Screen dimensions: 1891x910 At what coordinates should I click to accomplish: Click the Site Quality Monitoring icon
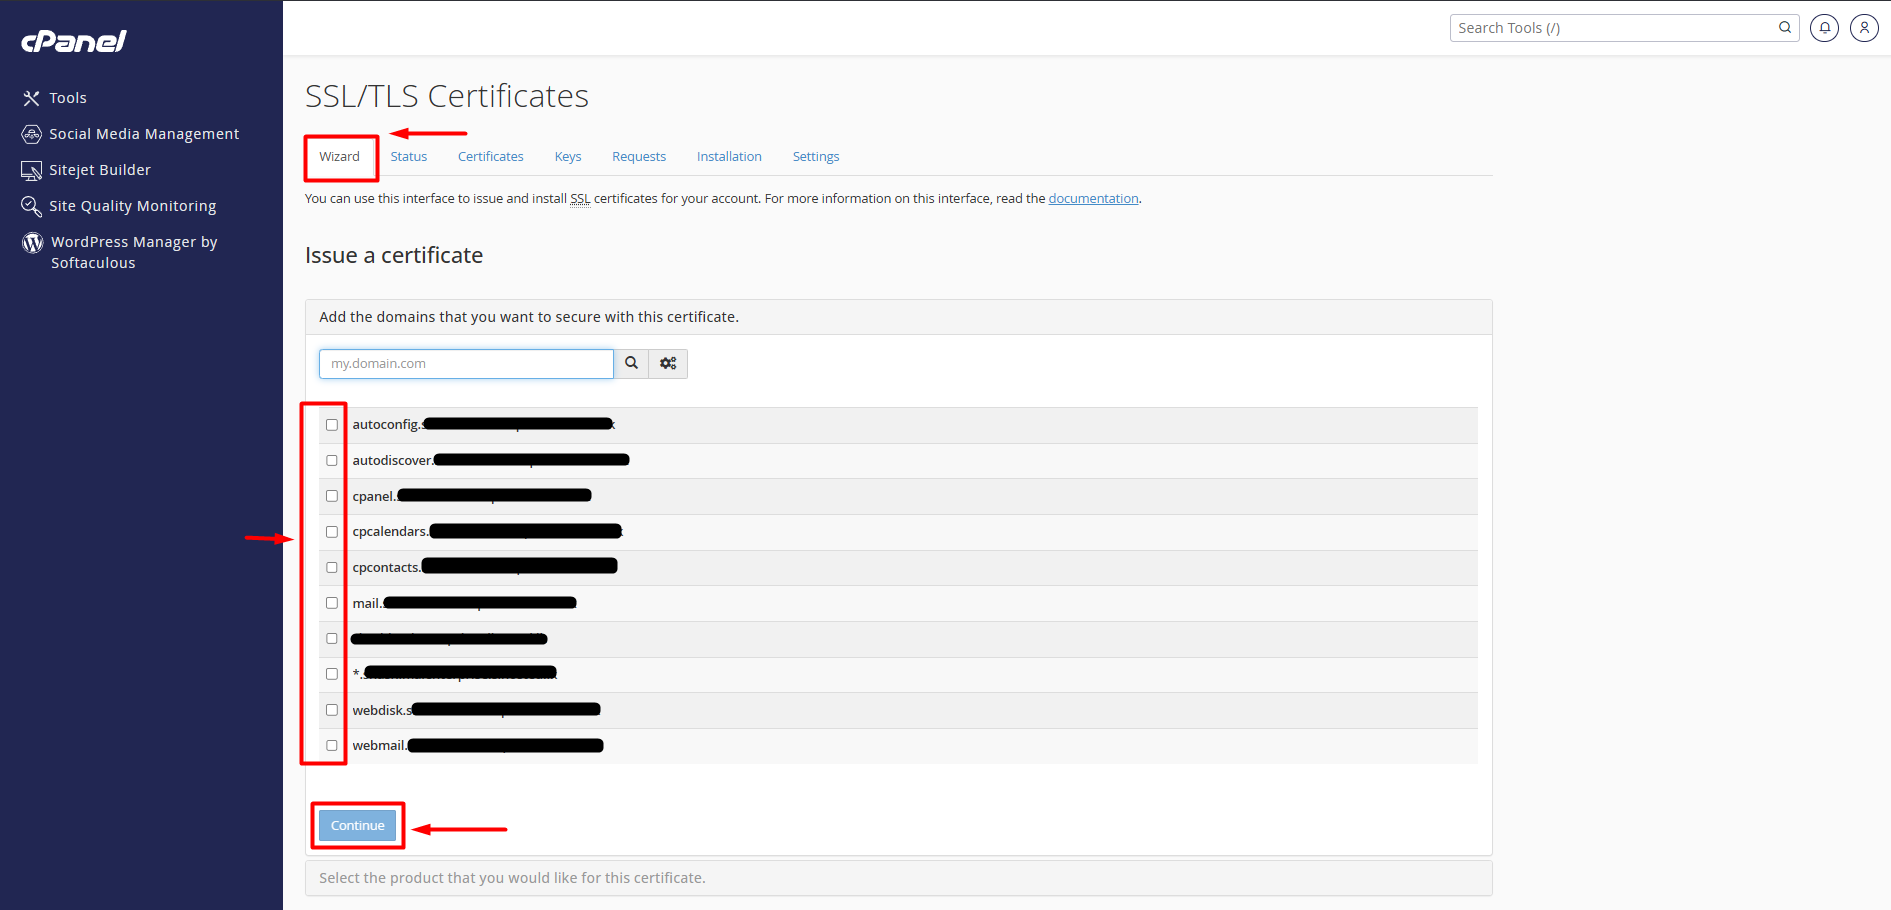click(x=32, y=206)
